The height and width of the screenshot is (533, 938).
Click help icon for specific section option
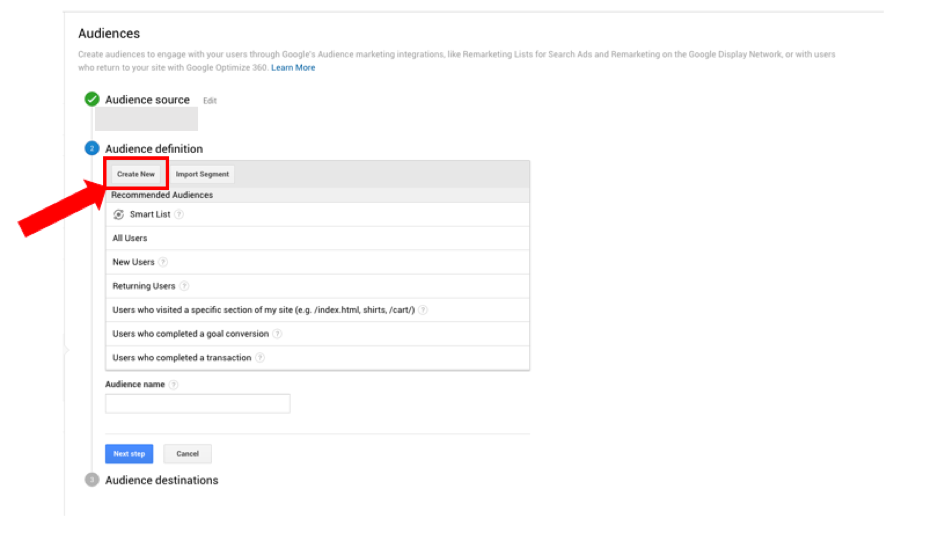424,310
